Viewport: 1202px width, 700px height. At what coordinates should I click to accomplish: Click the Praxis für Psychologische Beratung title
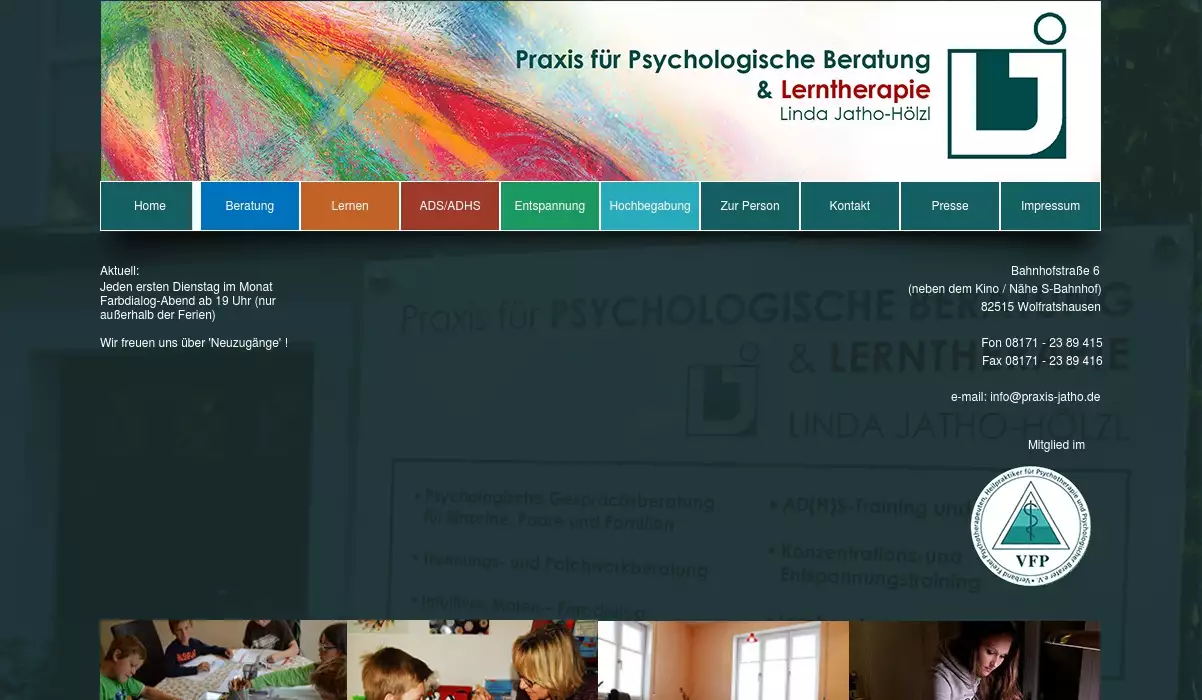(722, 60)
